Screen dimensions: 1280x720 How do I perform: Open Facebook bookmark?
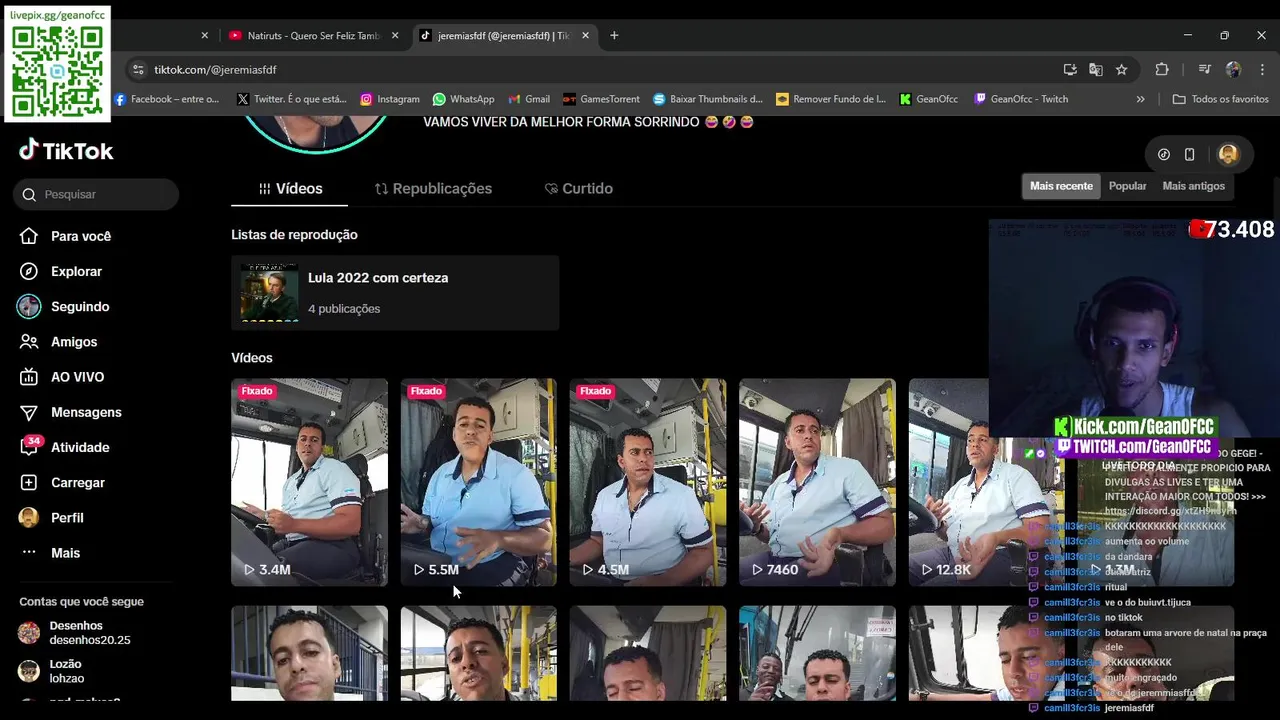pyautogui.click(x=166, y=99)
